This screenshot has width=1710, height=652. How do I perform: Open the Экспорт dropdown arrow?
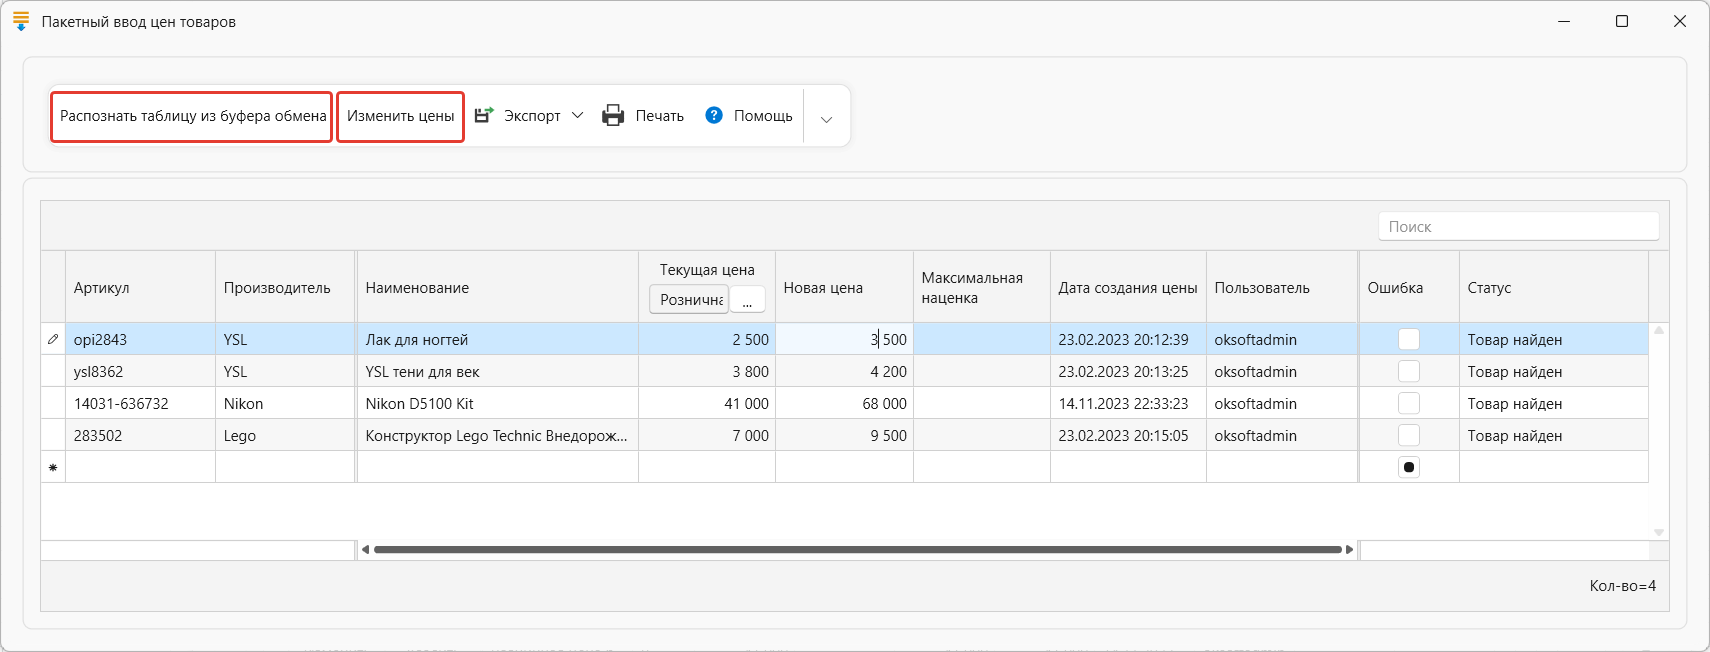pos(577,115)
